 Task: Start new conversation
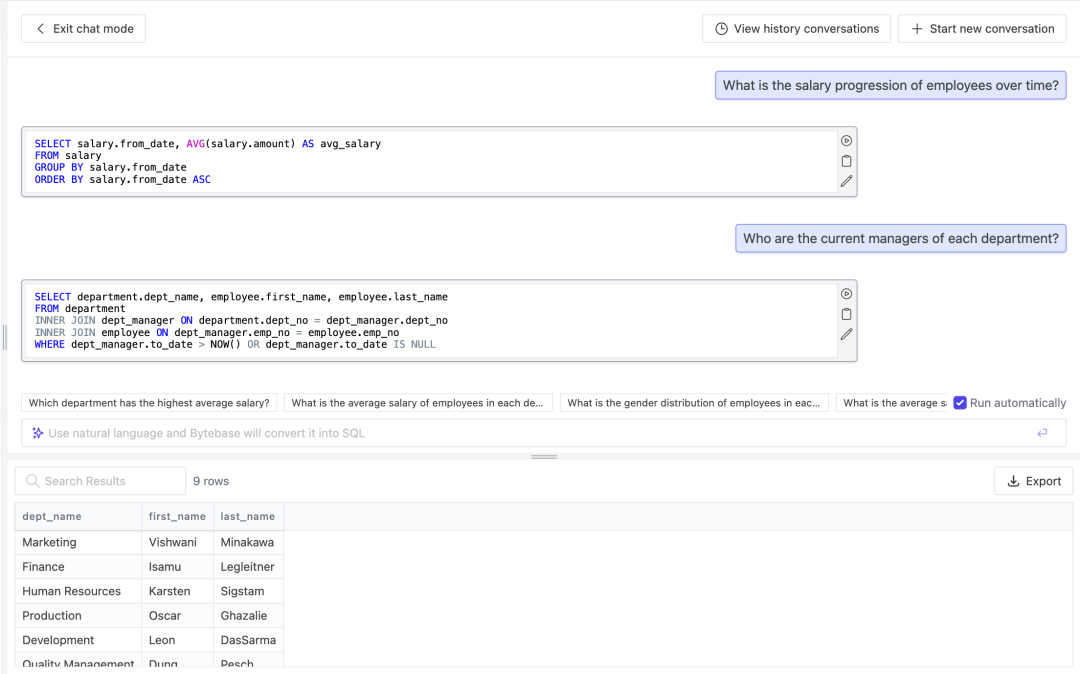(982, 29)
